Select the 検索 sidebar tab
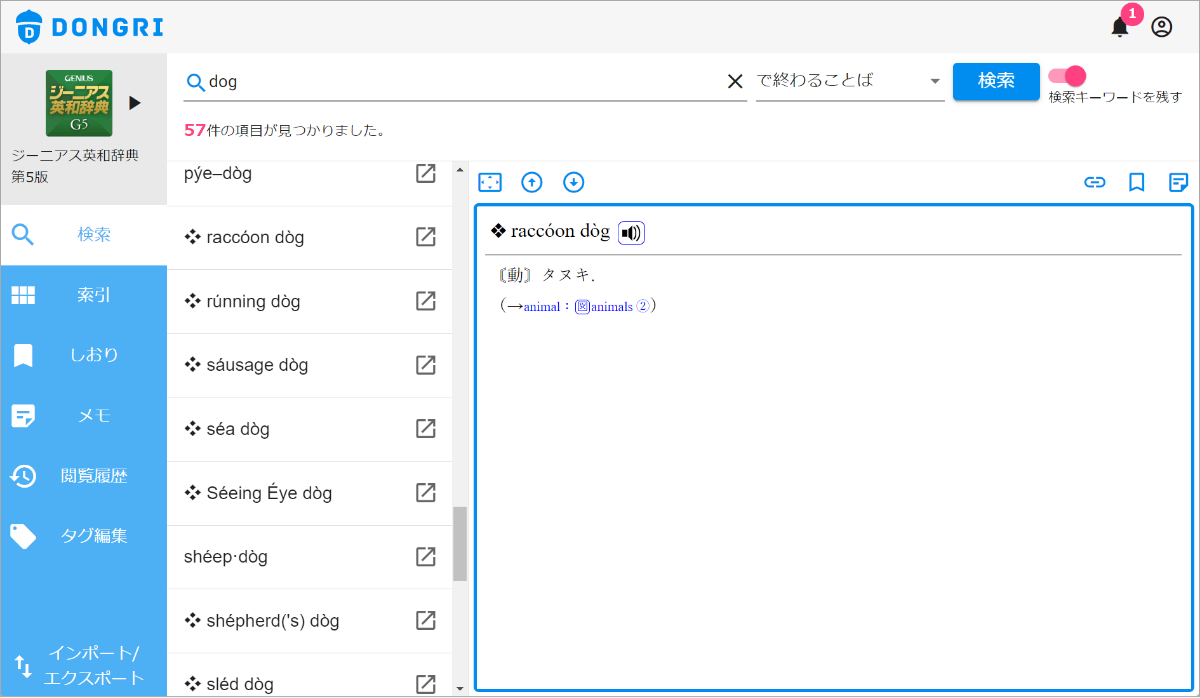Image resolution: width=1200 pixels, height=698 pixels. [x=84, y=235]
